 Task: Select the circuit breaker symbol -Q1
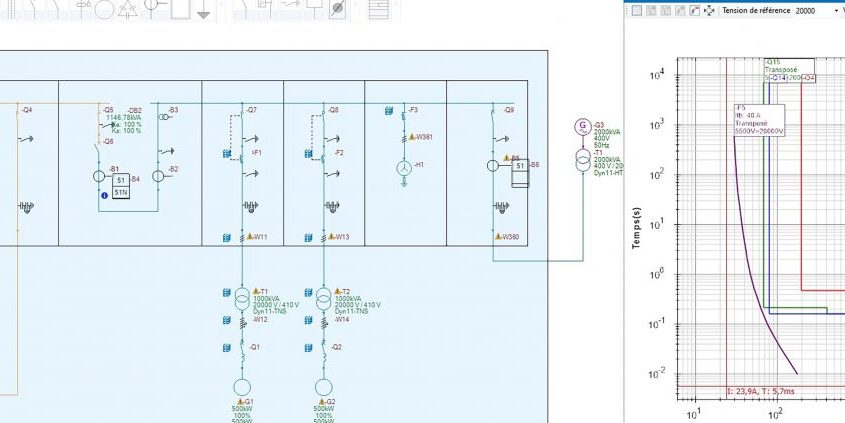(x=242, y=353)
